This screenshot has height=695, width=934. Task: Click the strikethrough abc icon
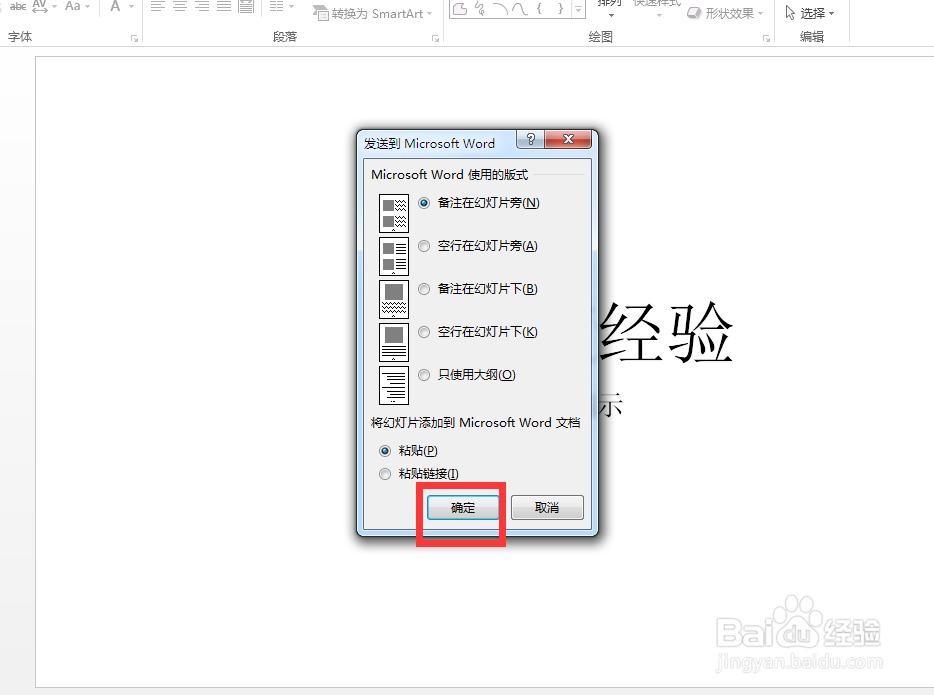18,7
